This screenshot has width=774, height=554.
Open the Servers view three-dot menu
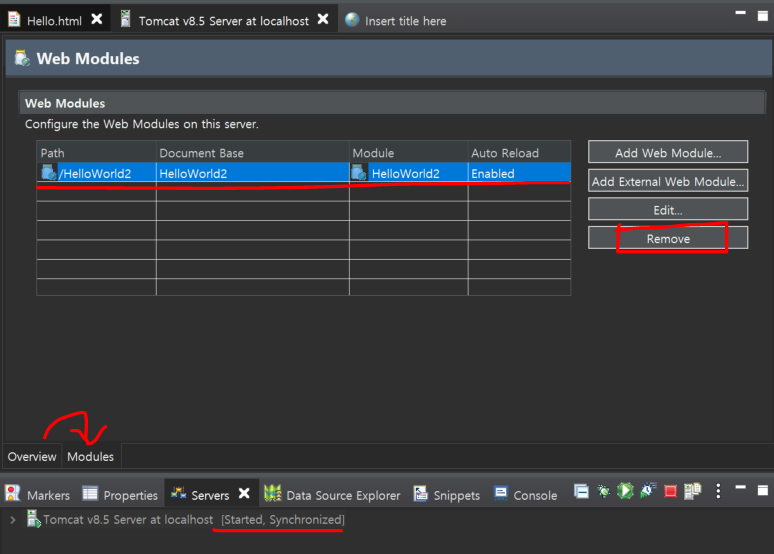(x=718, y=491)
